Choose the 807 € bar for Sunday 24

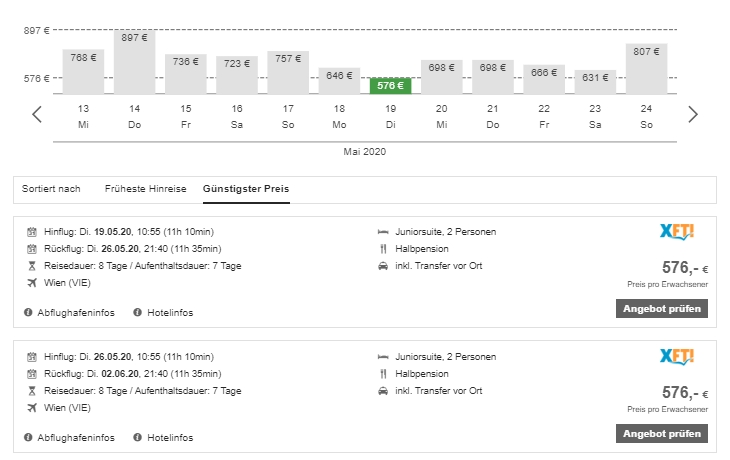646,69
